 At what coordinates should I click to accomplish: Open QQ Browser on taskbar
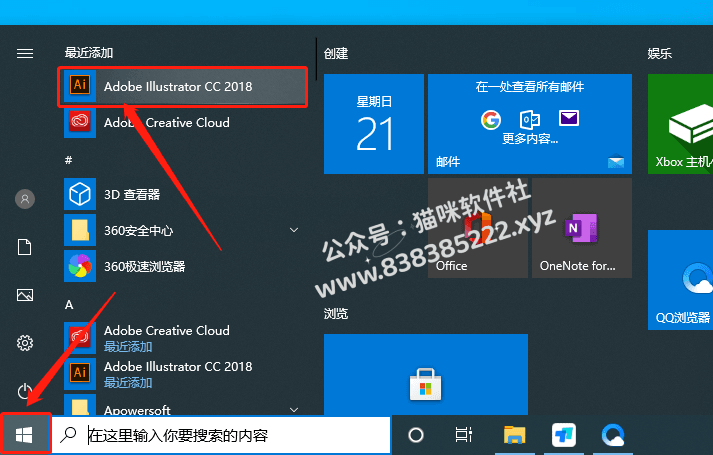[x=613, y=435]
